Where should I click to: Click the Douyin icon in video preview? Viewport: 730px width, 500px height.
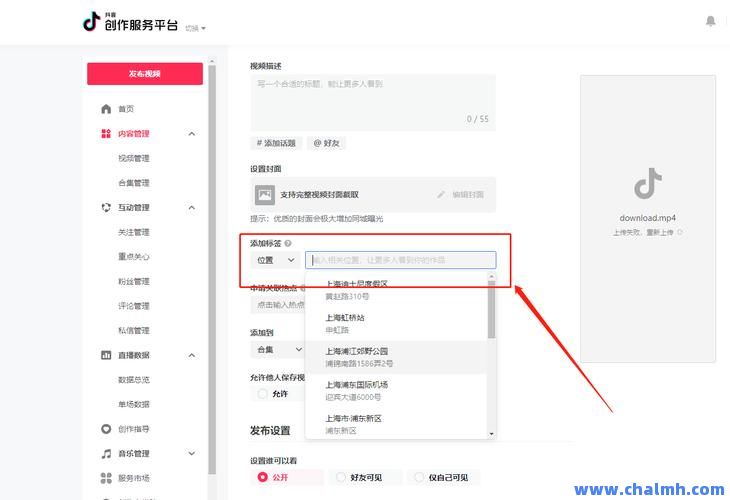pos(648,183)
